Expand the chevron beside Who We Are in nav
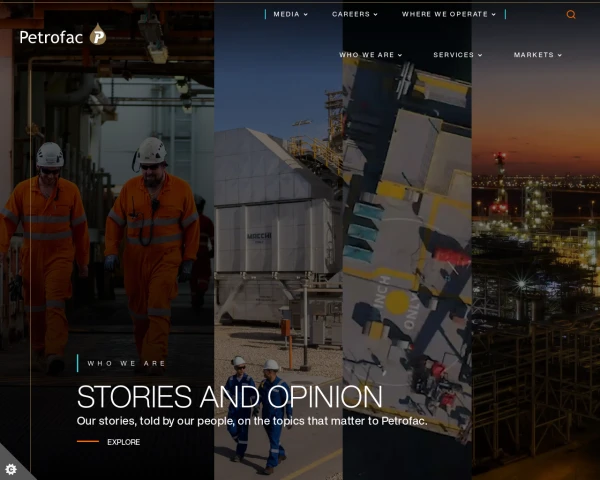Image resolution: width=600 pixels, height=480 pixels. (400, 55)
